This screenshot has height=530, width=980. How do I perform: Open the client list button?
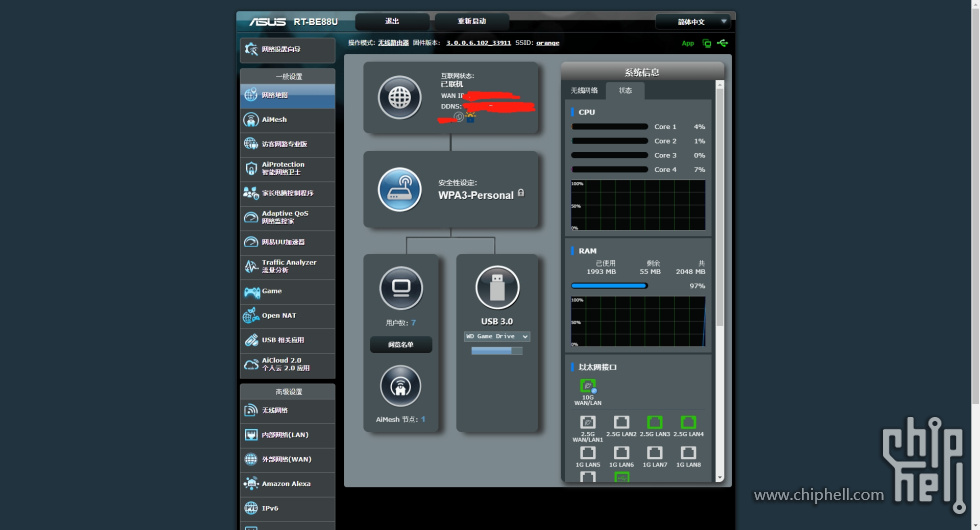401,344
